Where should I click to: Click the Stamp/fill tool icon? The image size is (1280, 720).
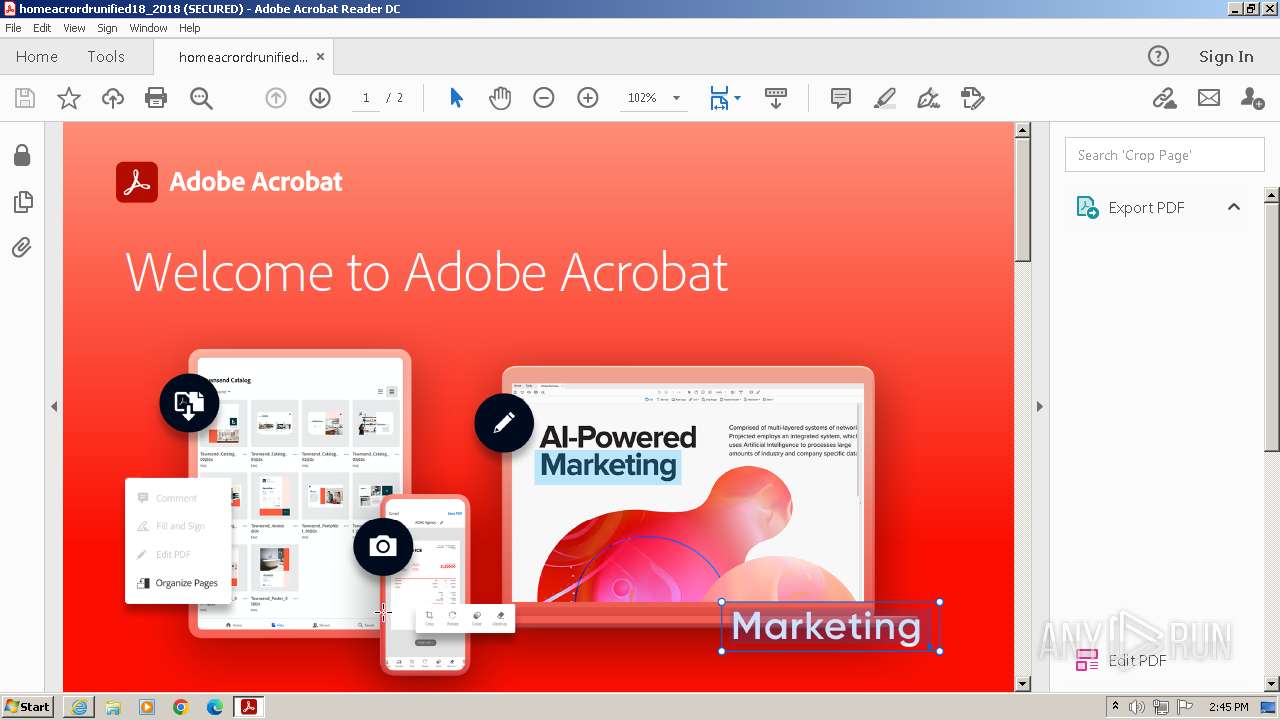[972, 98]
